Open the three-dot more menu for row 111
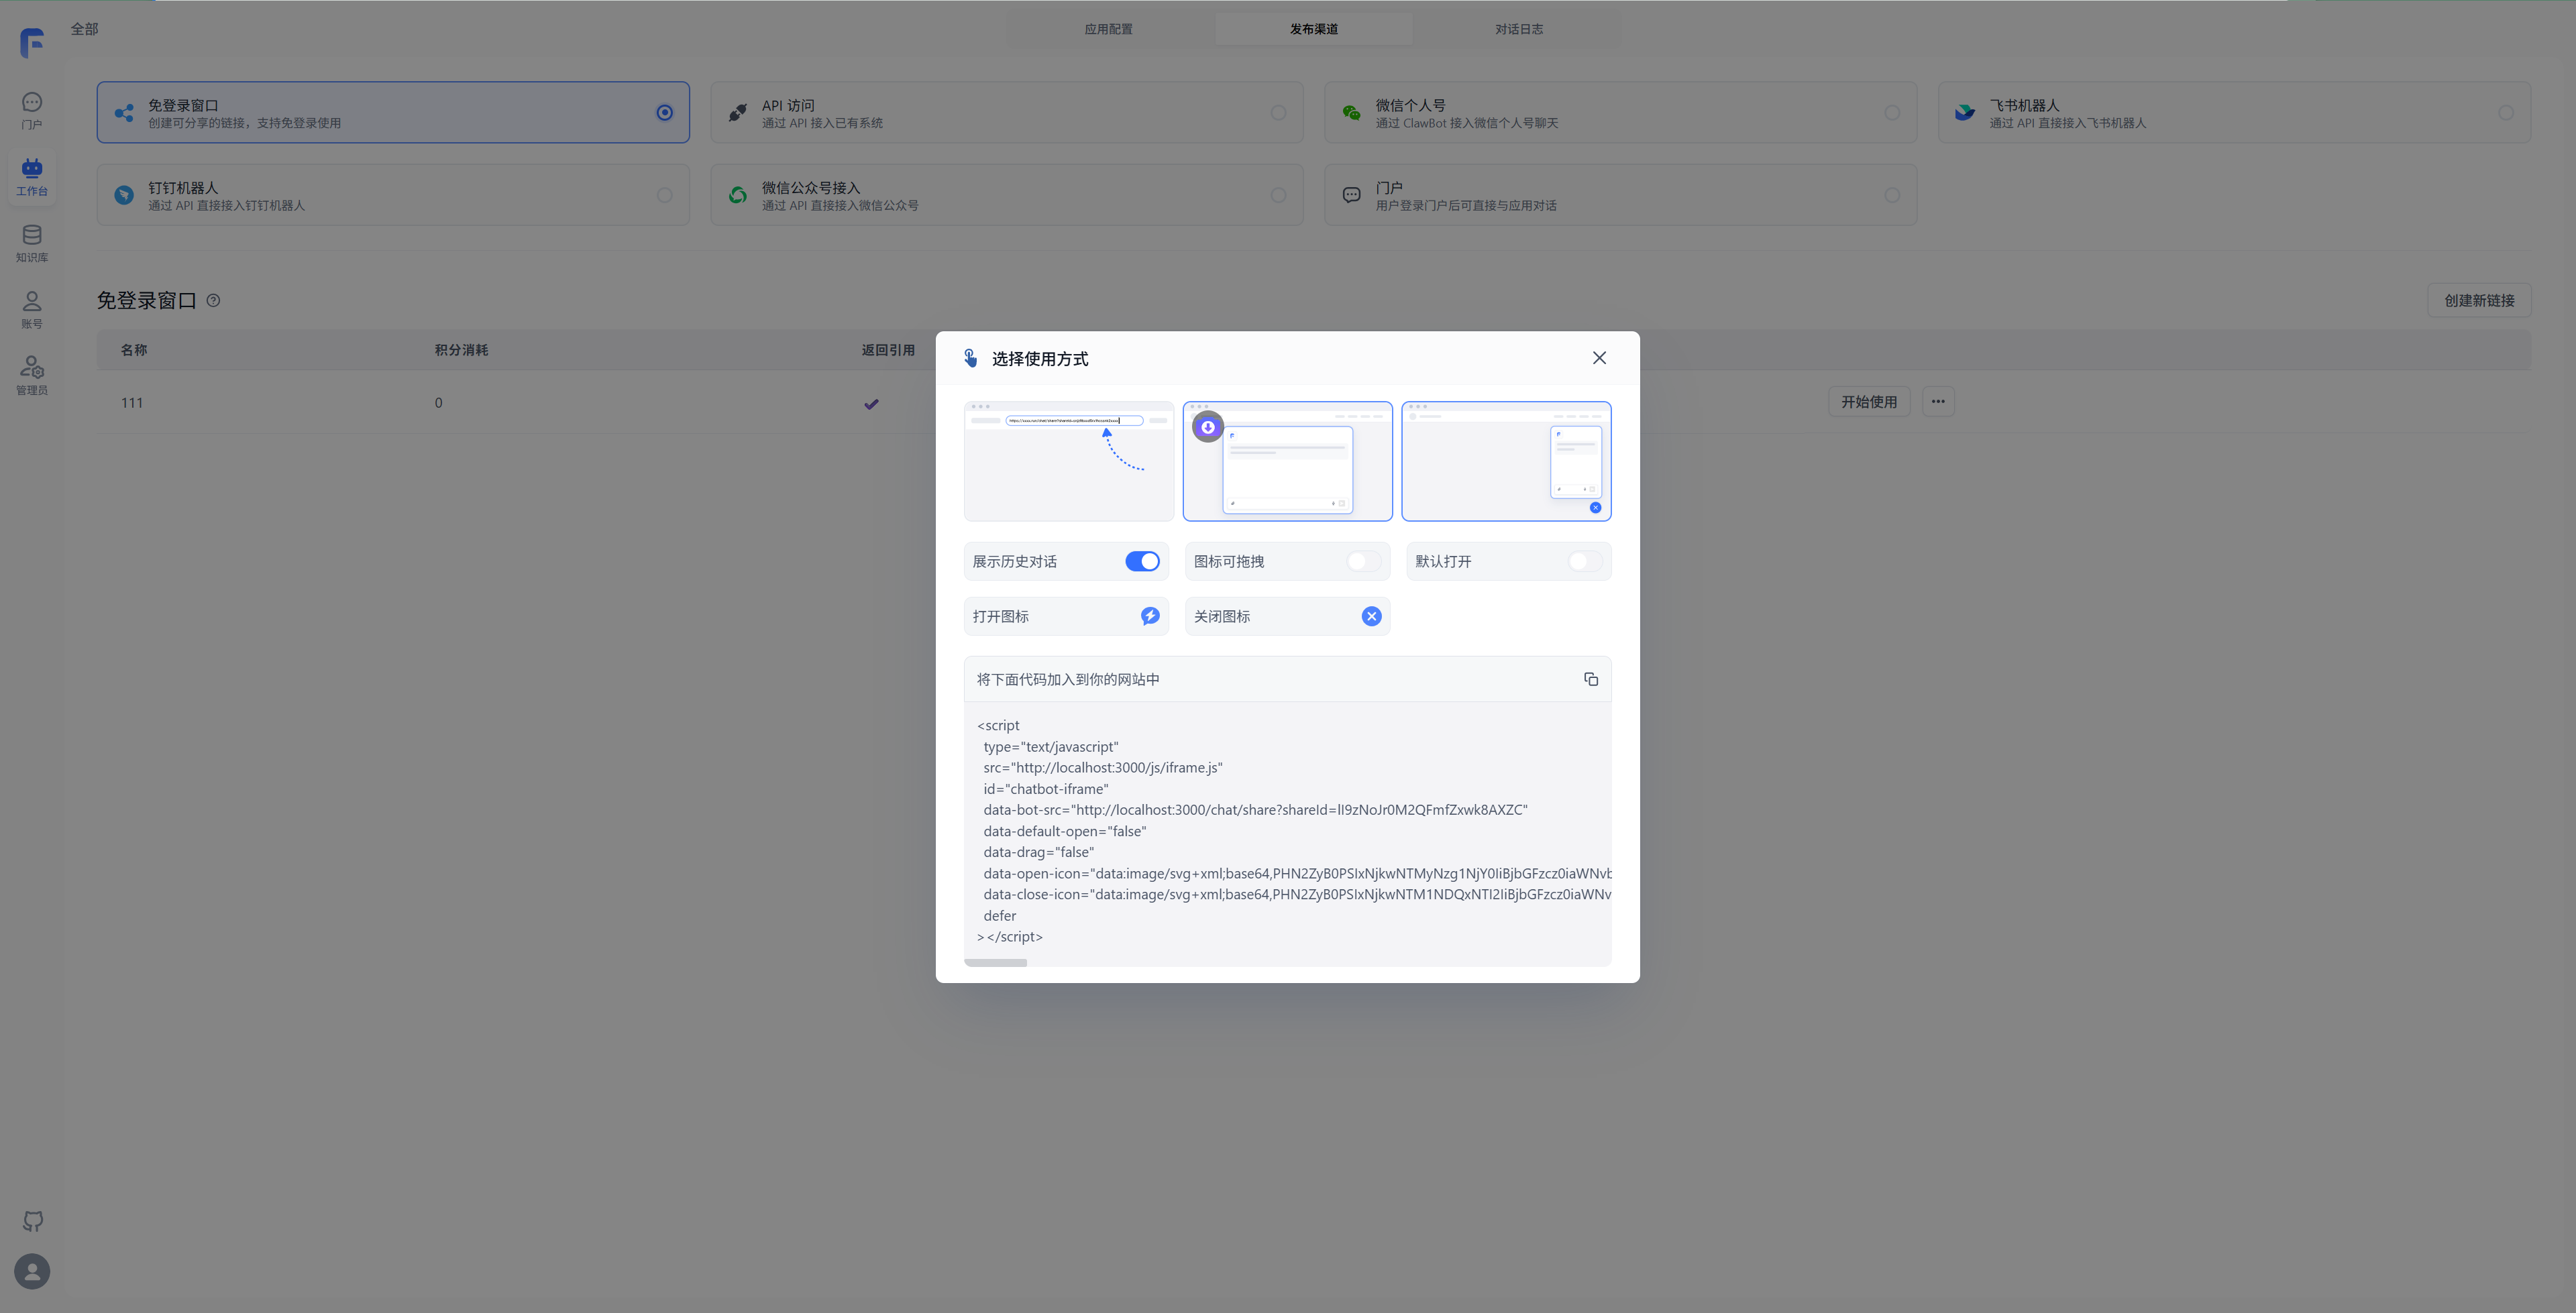Image resolution: width=2576 pixels, height=1313 pixels. (x=1938, y=402)
